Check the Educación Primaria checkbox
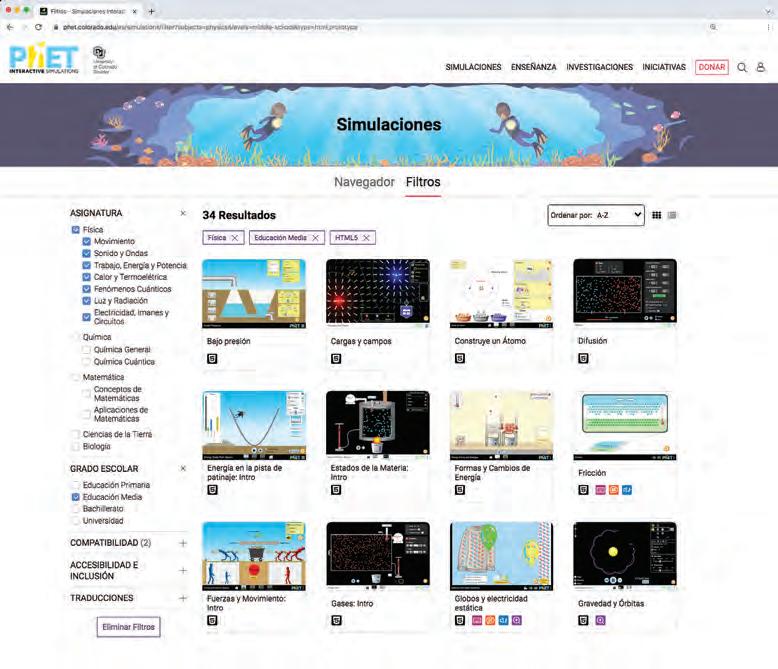This screenshot has width=778, height=669. (x=75, y=485)
